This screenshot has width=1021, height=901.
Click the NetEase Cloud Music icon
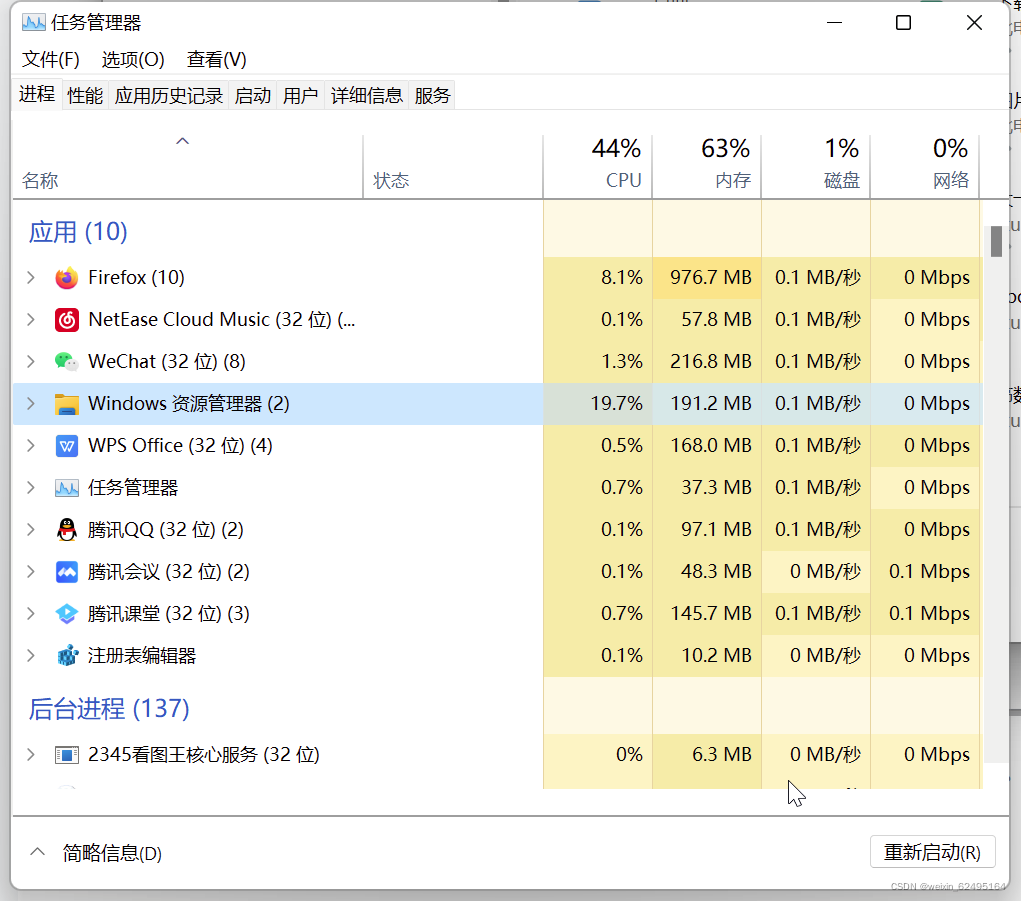(66, 320)
